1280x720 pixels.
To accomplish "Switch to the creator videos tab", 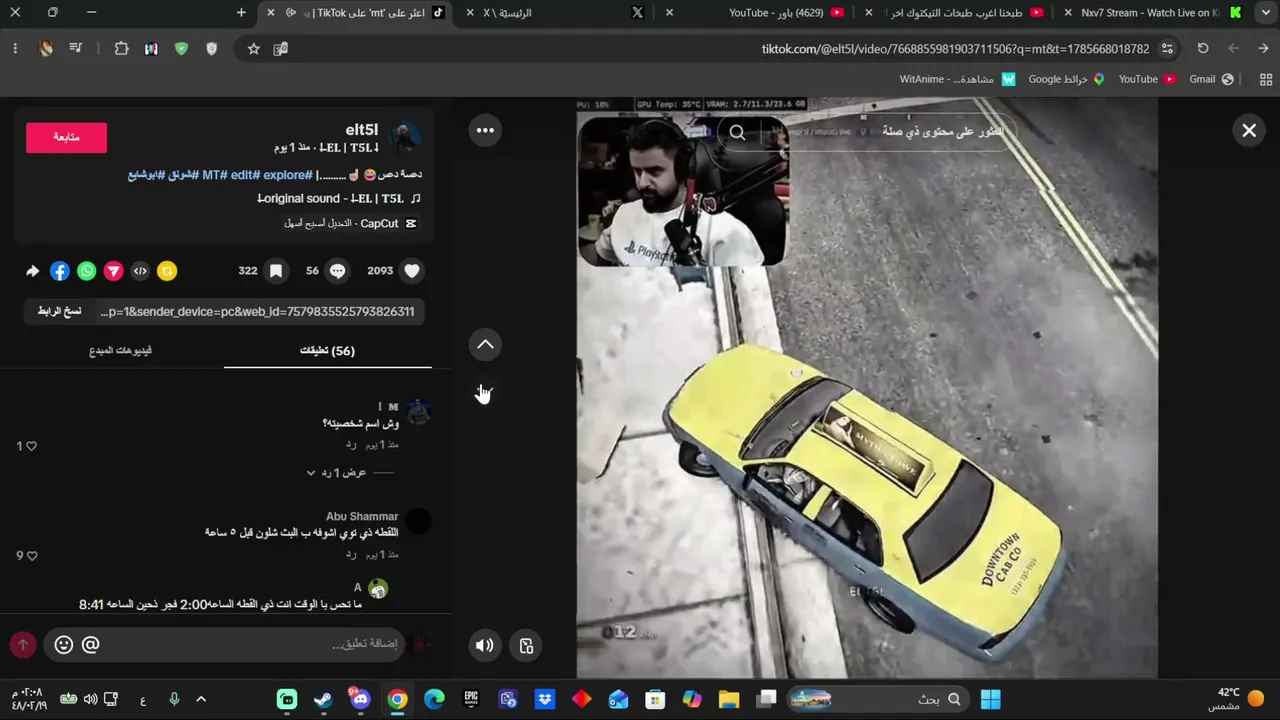I will pyautogui.click(x=120, y=351).
